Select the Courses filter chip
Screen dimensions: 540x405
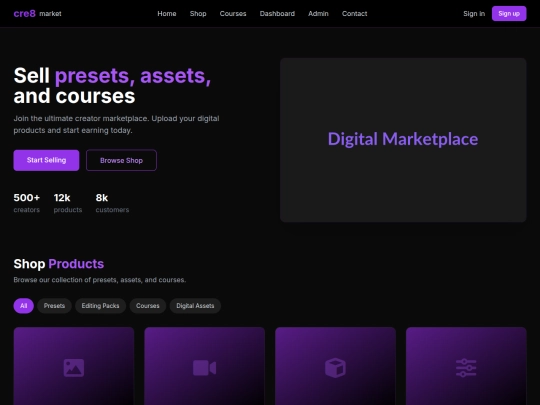[x=147, y=306]
